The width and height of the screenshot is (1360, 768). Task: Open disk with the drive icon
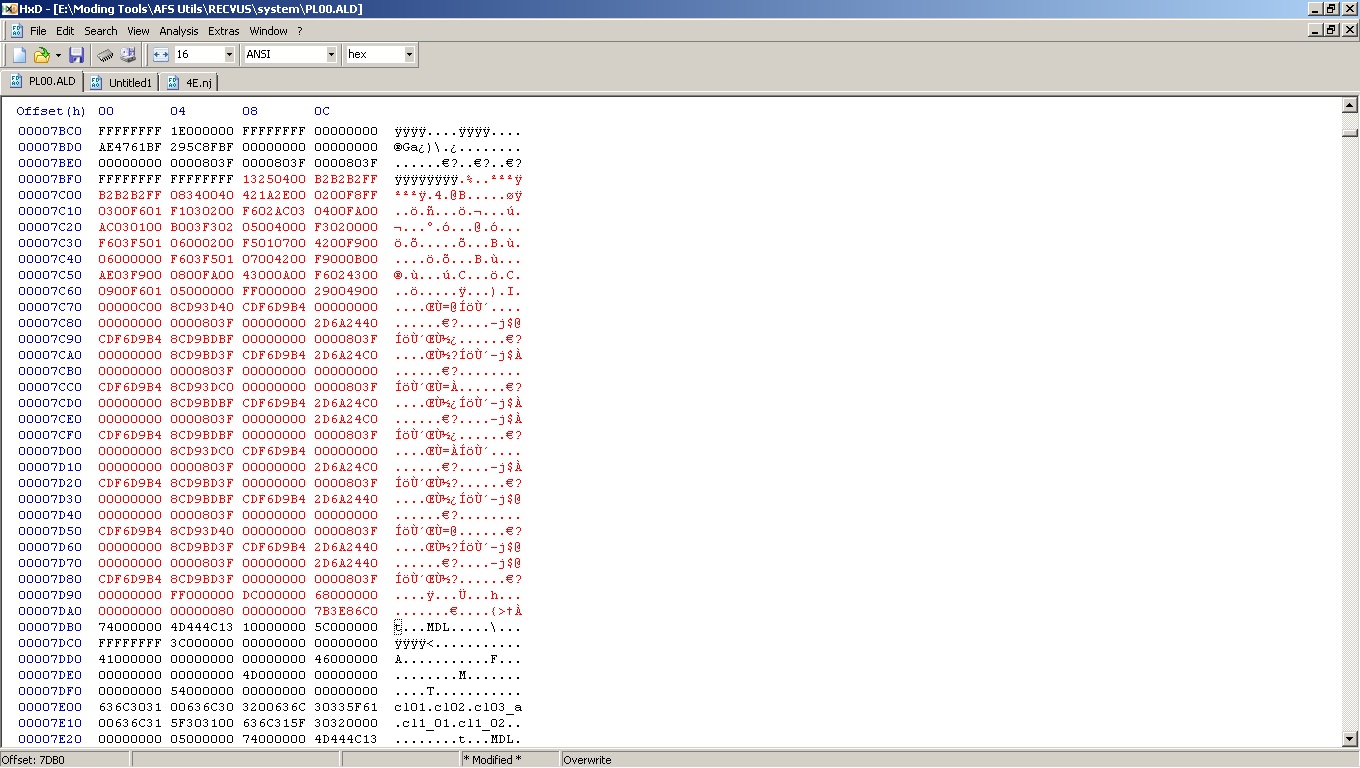127,54
